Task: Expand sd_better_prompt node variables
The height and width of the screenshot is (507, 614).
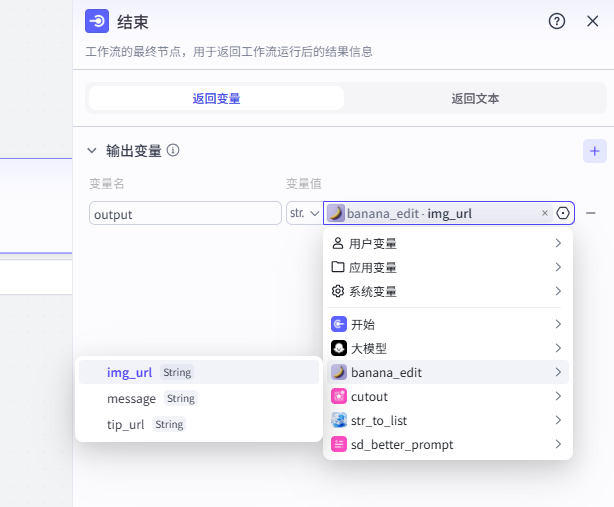Action: 447,444
